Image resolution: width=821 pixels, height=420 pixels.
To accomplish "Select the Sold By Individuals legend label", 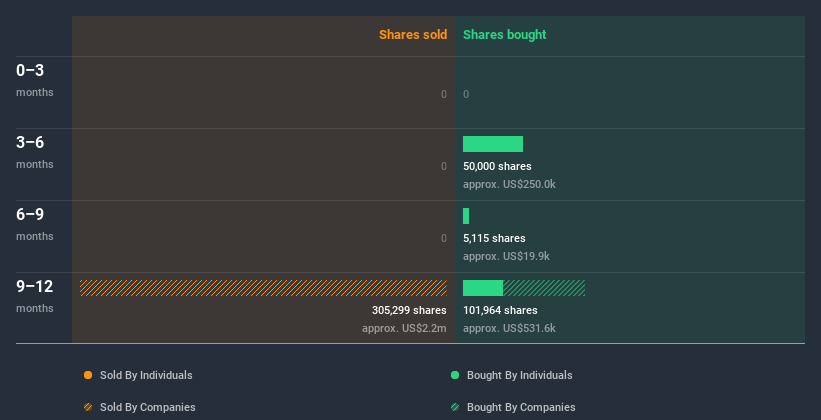I will (146, 375).
